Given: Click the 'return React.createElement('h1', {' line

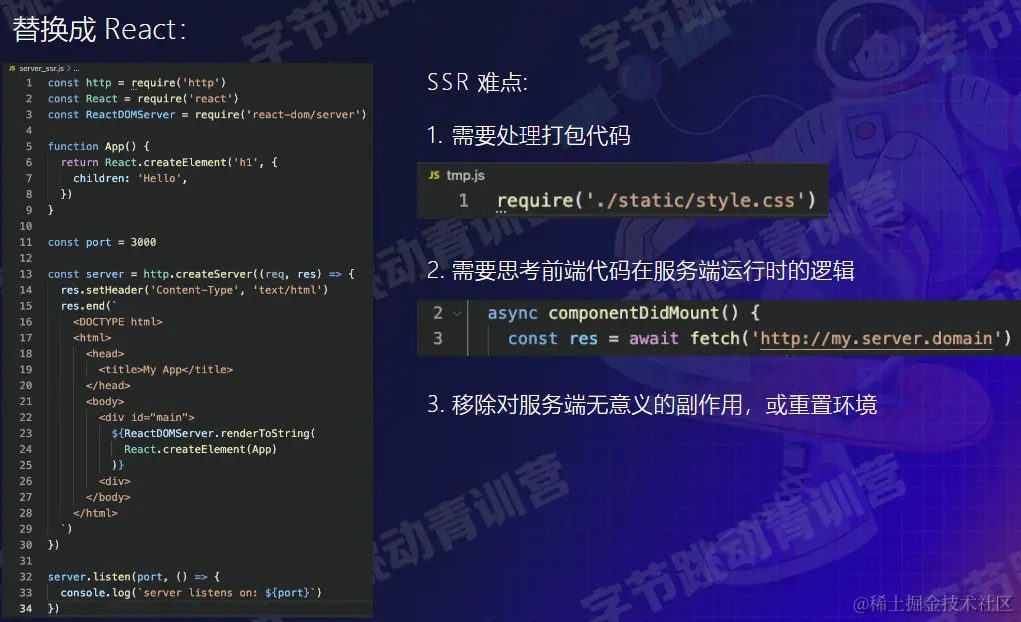Looking at the screenshot, I should (169, 162).
